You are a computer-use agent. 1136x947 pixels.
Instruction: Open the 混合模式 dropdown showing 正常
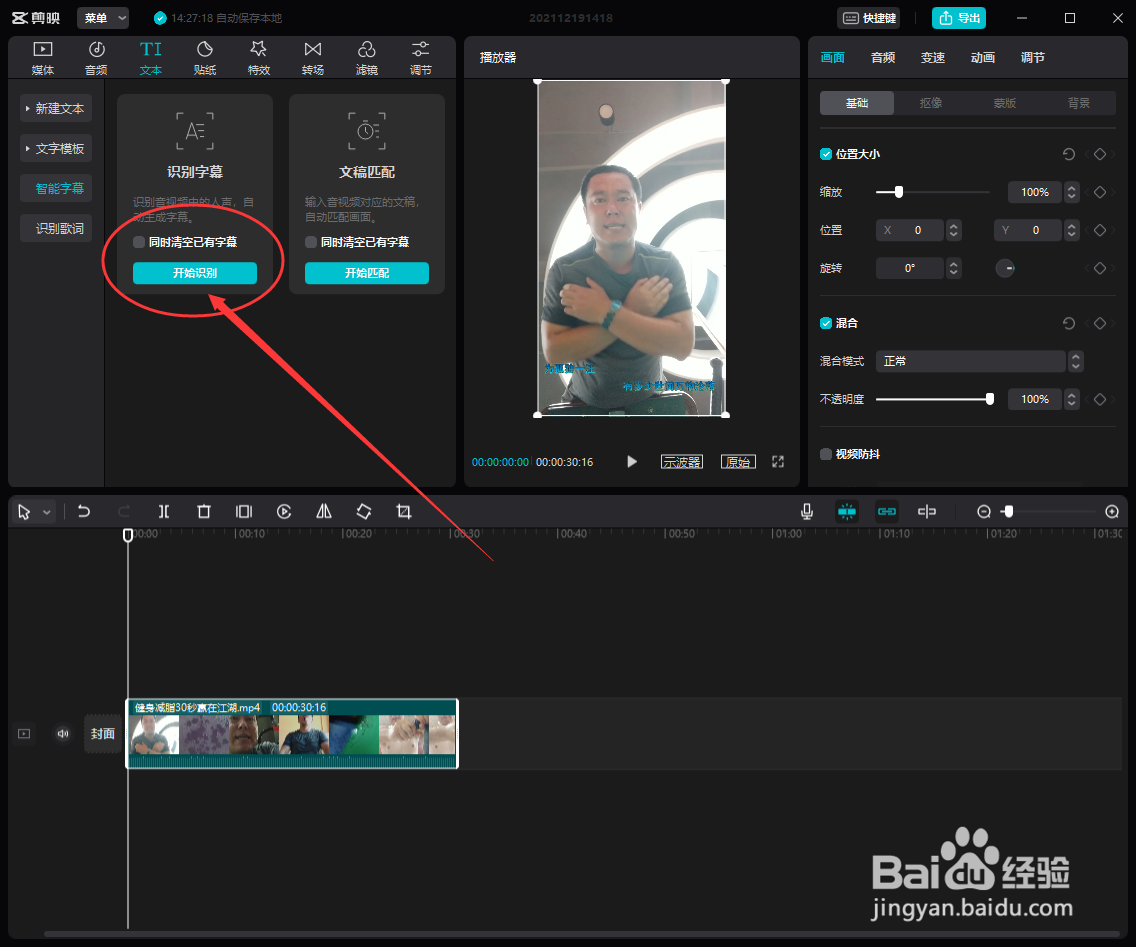(x=980, y=361)
